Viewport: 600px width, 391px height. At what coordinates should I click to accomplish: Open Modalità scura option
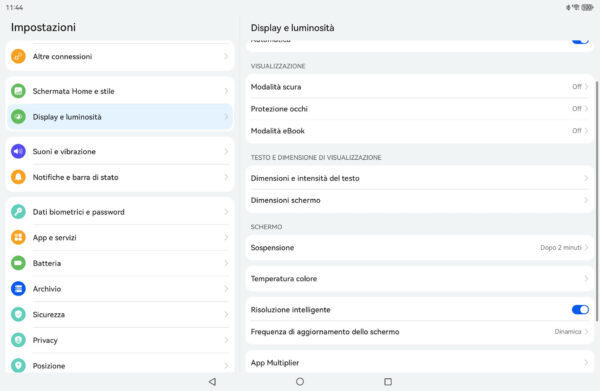[419, 87]
